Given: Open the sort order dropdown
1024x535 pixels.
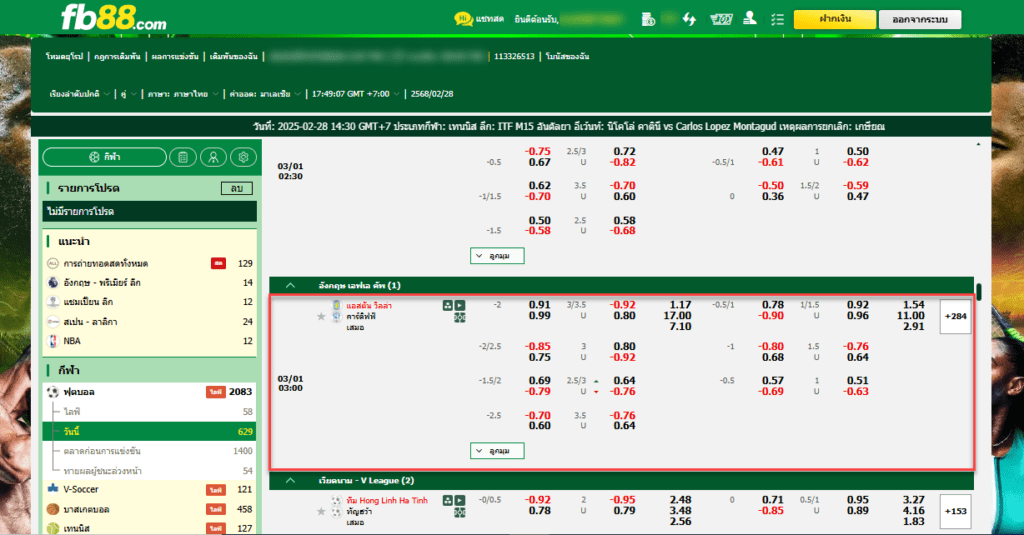Looking at the screenshot, I should tap(80, 94).
